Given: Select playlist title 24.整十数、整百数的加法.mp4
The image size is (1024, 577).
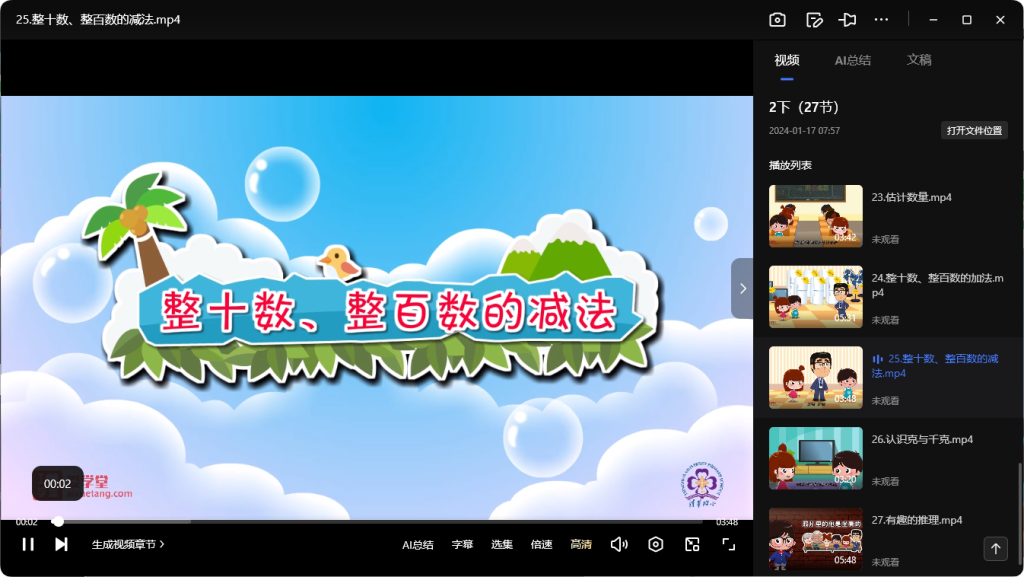Looking at the screenshot, I should point(937,285).
